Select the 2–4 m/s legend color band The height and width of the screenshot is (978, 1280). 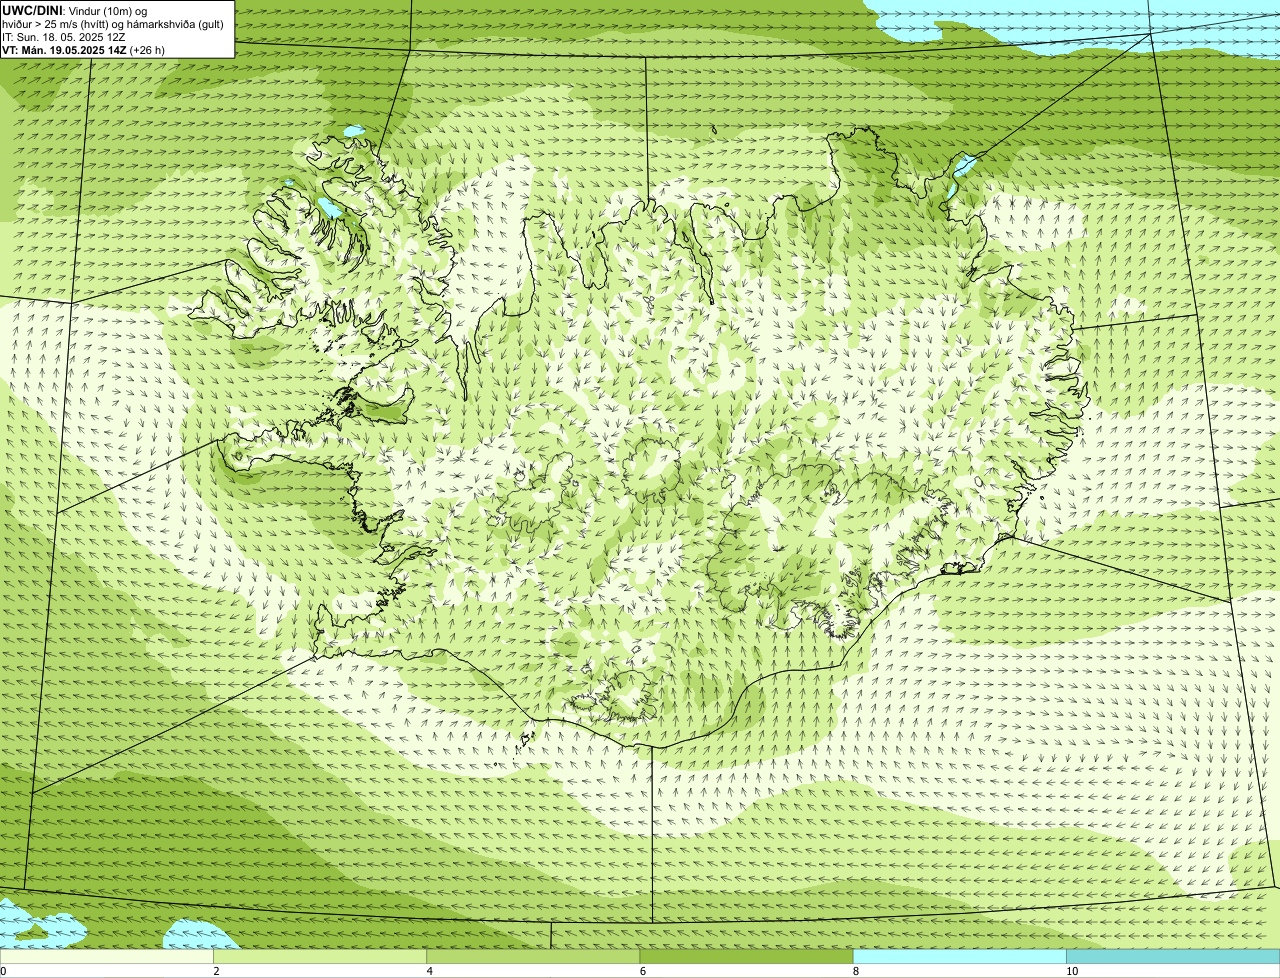click(x=320, y=956)
